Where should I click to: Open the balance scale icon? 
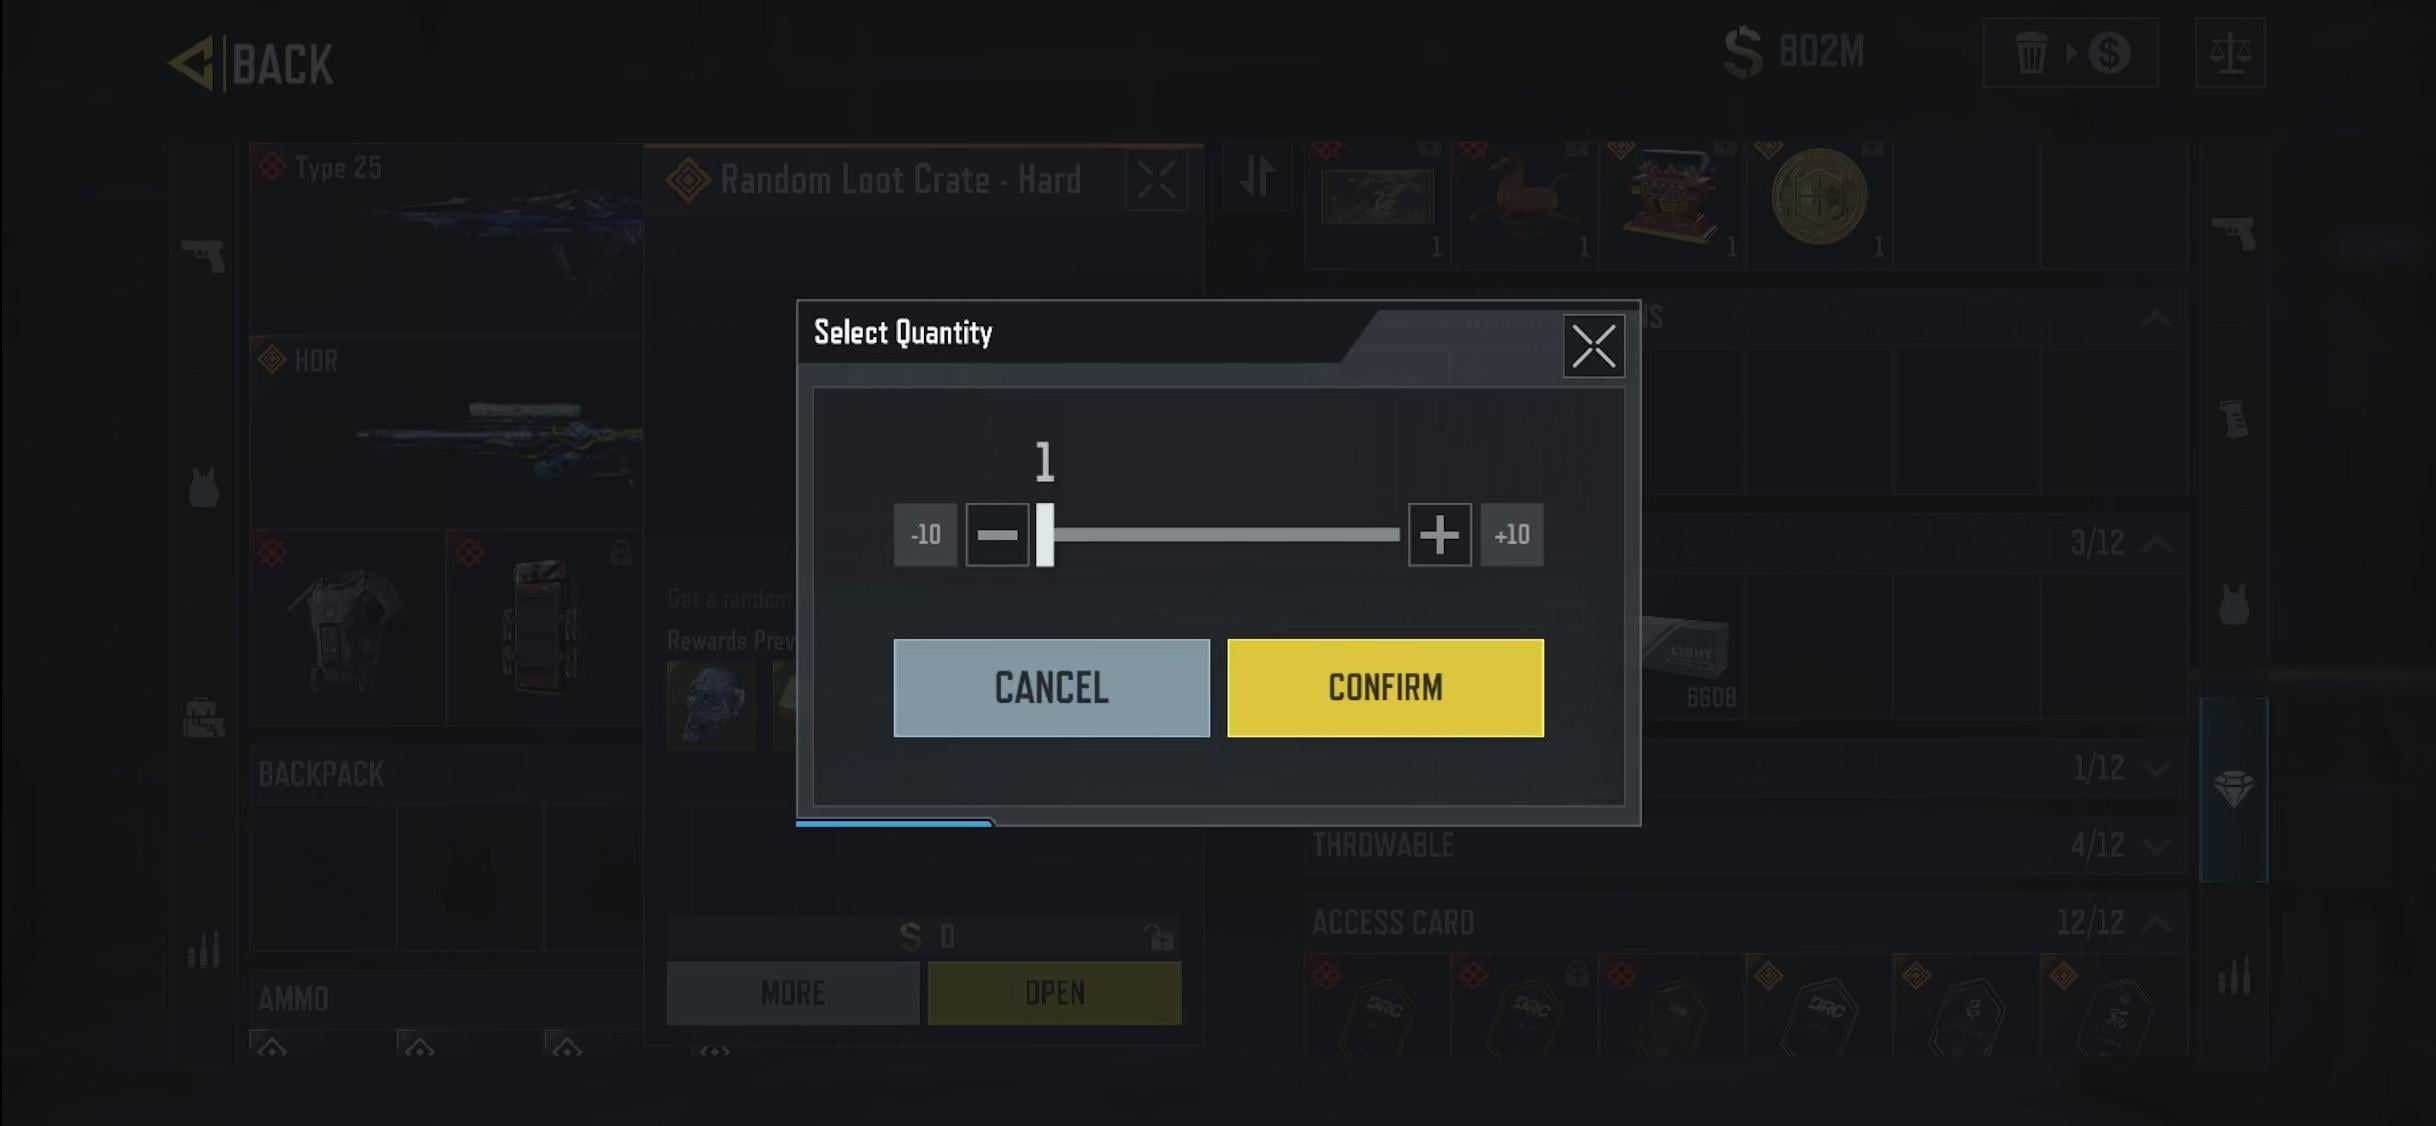[x=2230, y=53]
